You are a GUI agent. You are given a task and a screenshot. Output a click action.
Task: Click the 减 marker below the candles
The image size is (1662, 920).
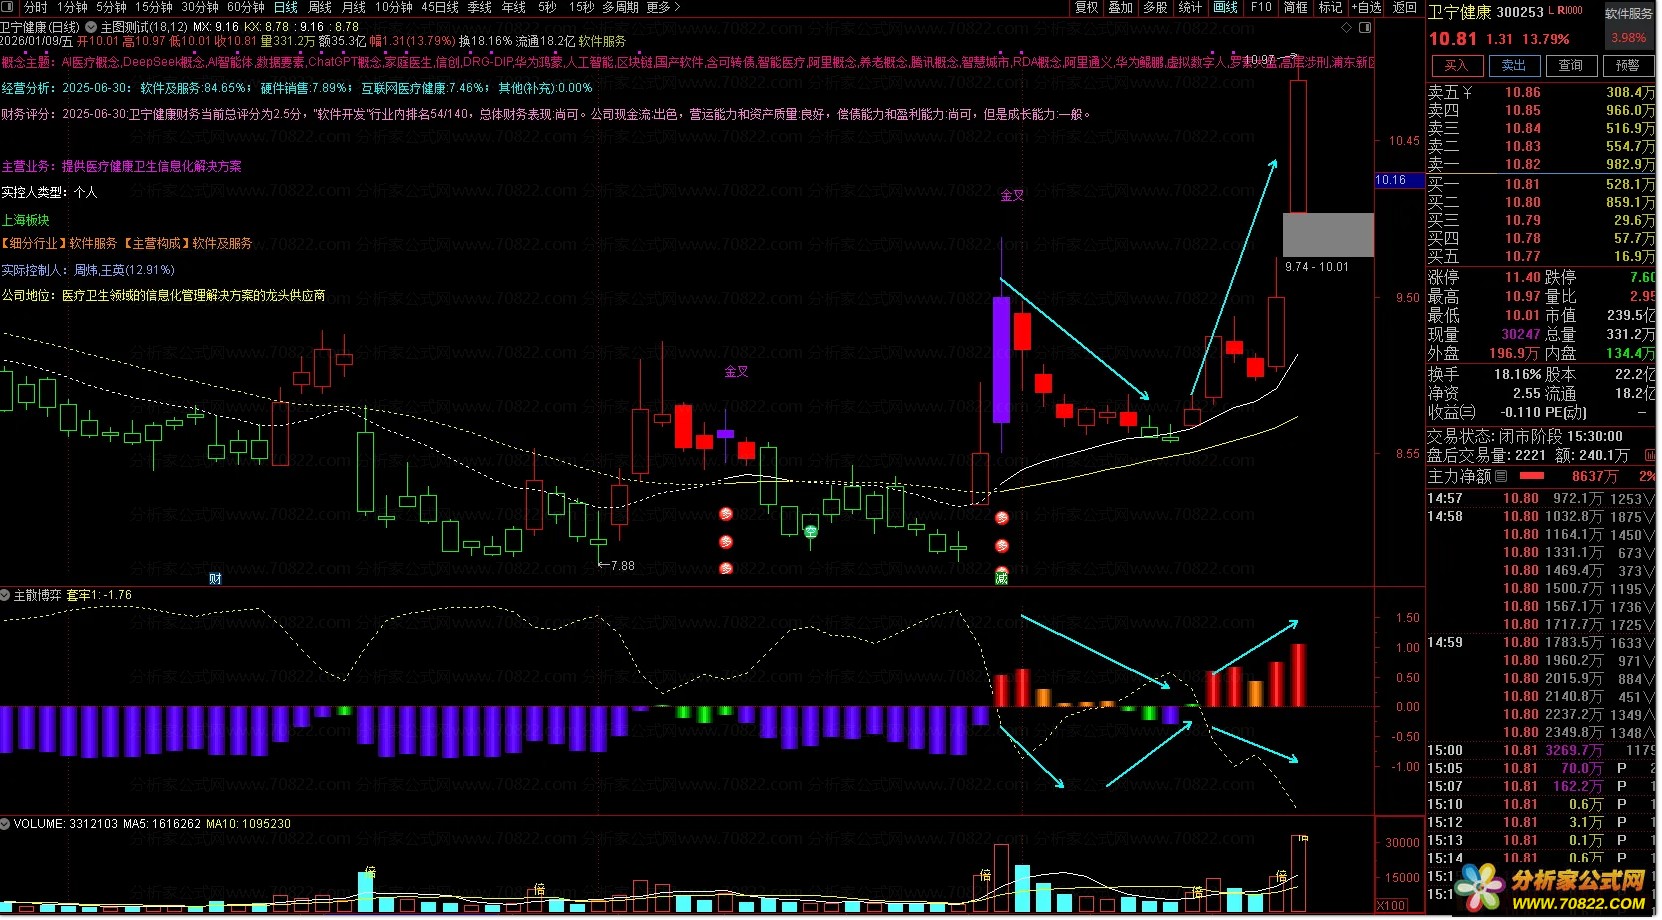(1001, 578)
